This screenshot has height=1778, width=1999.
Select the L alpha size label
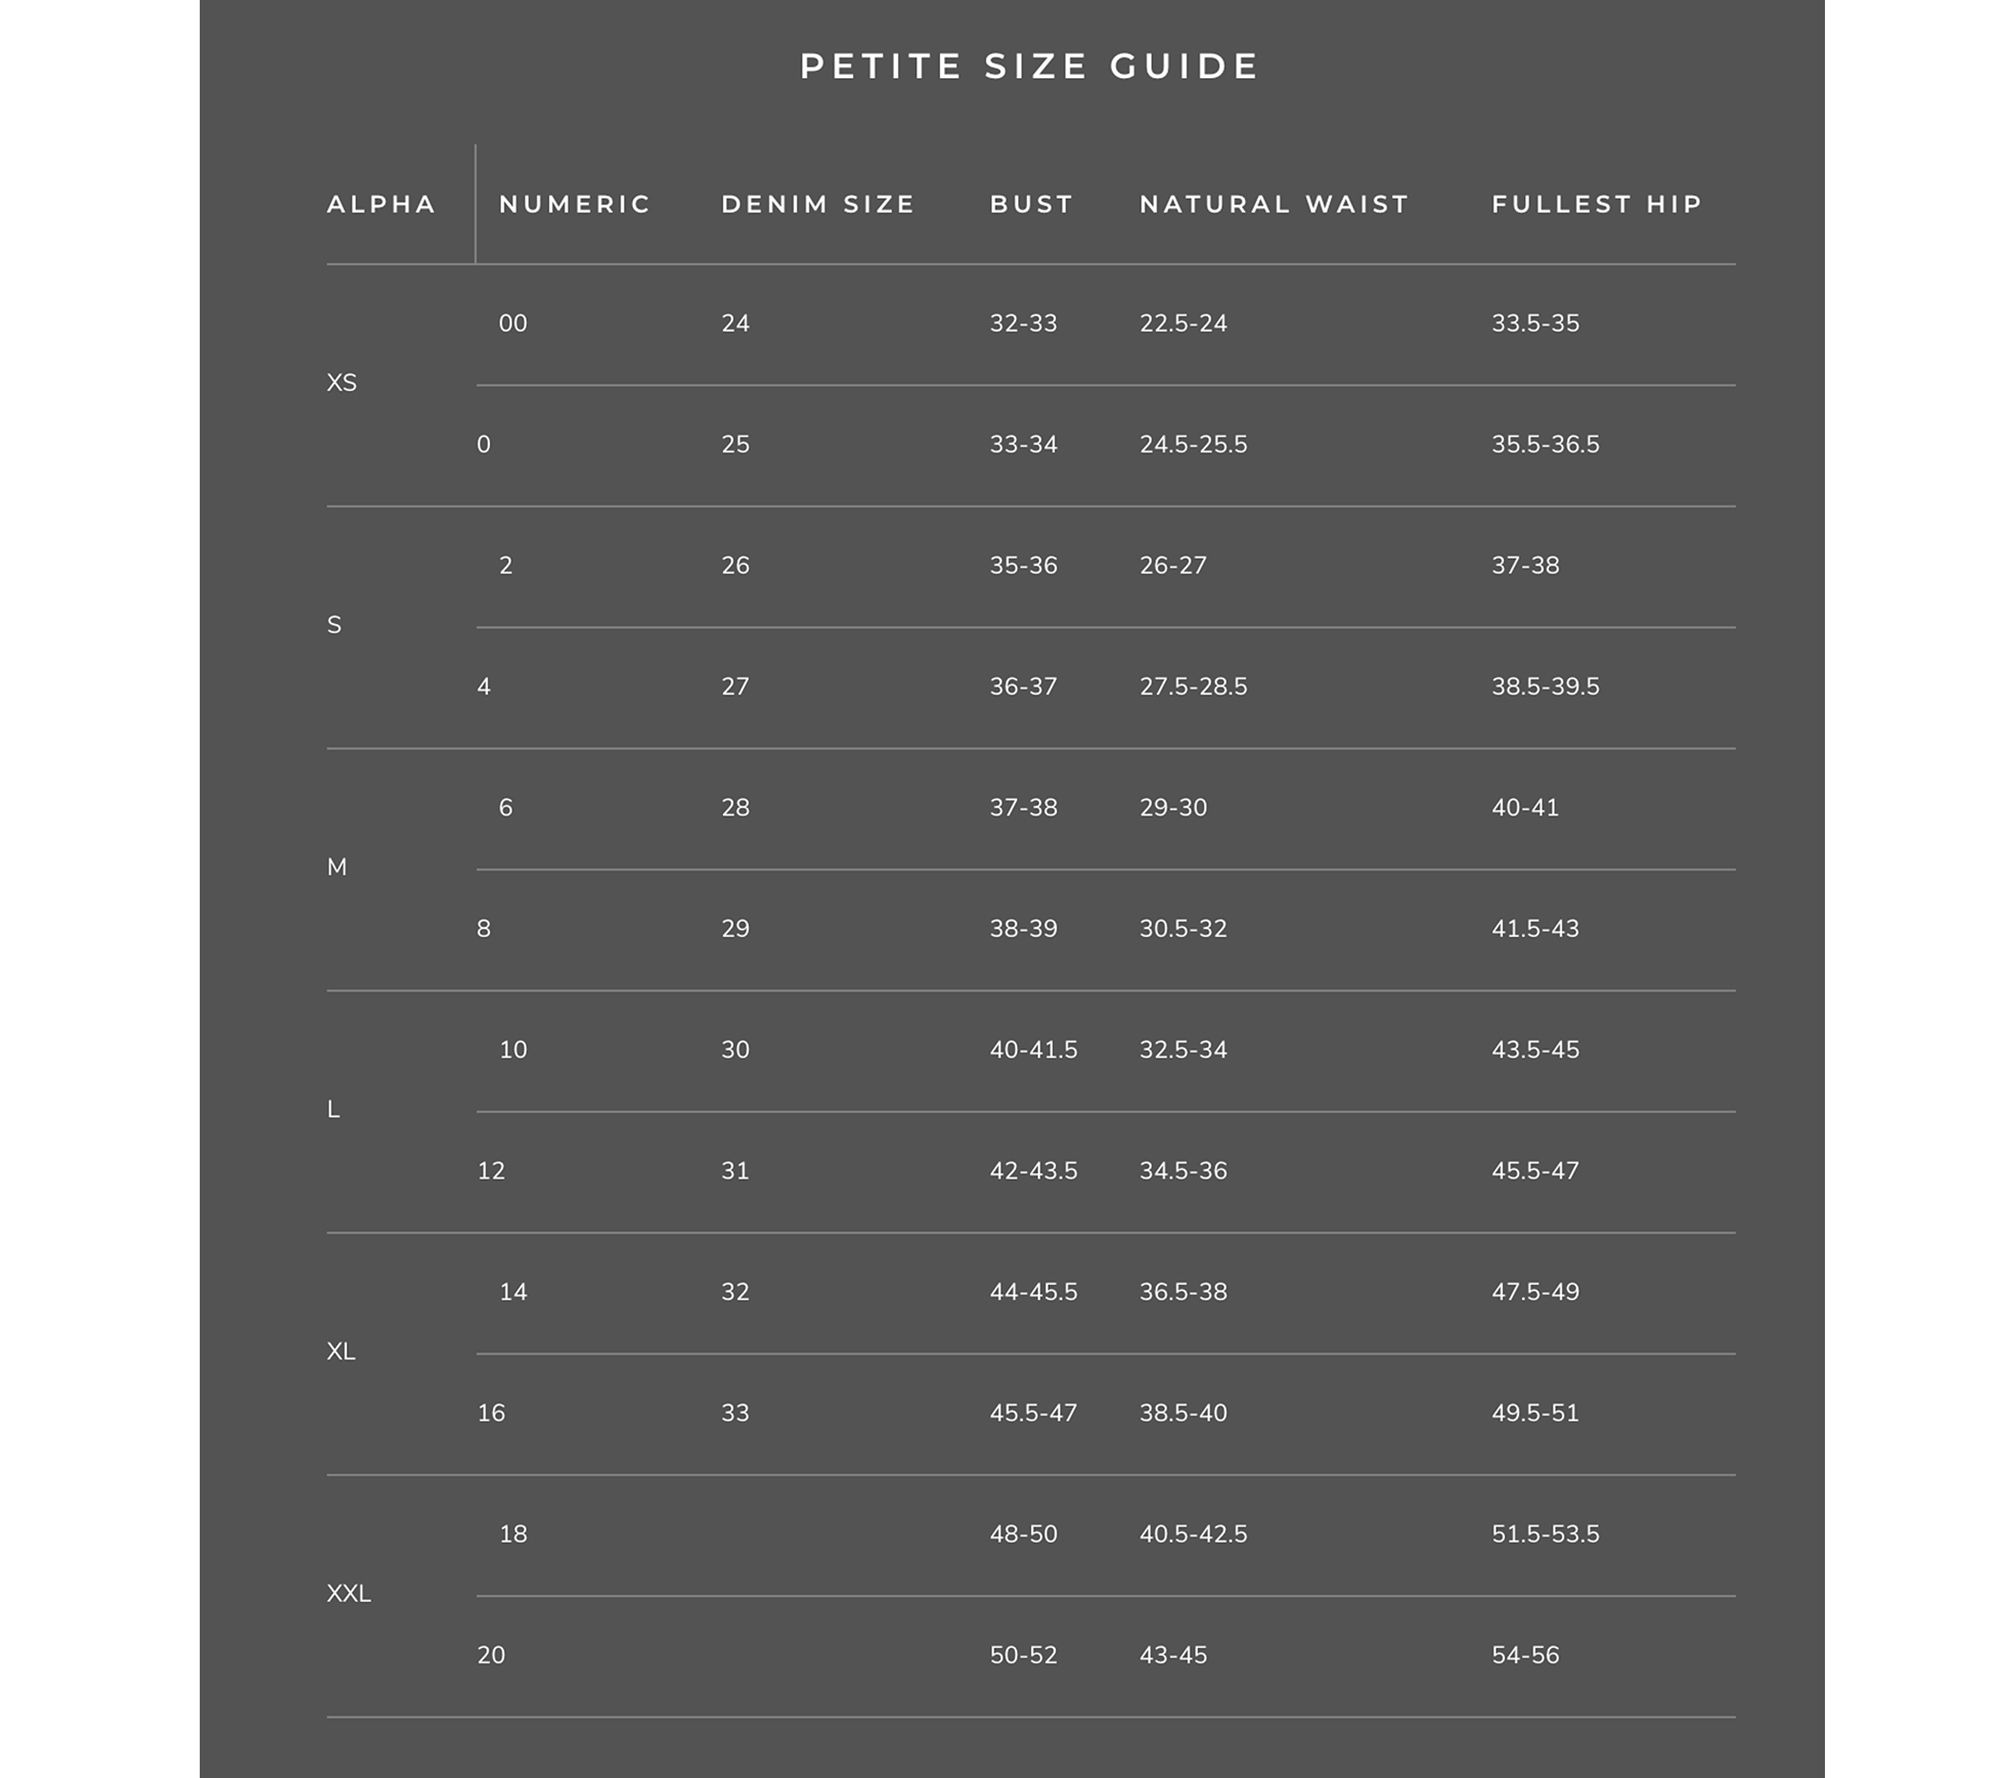pos(334,1109)
